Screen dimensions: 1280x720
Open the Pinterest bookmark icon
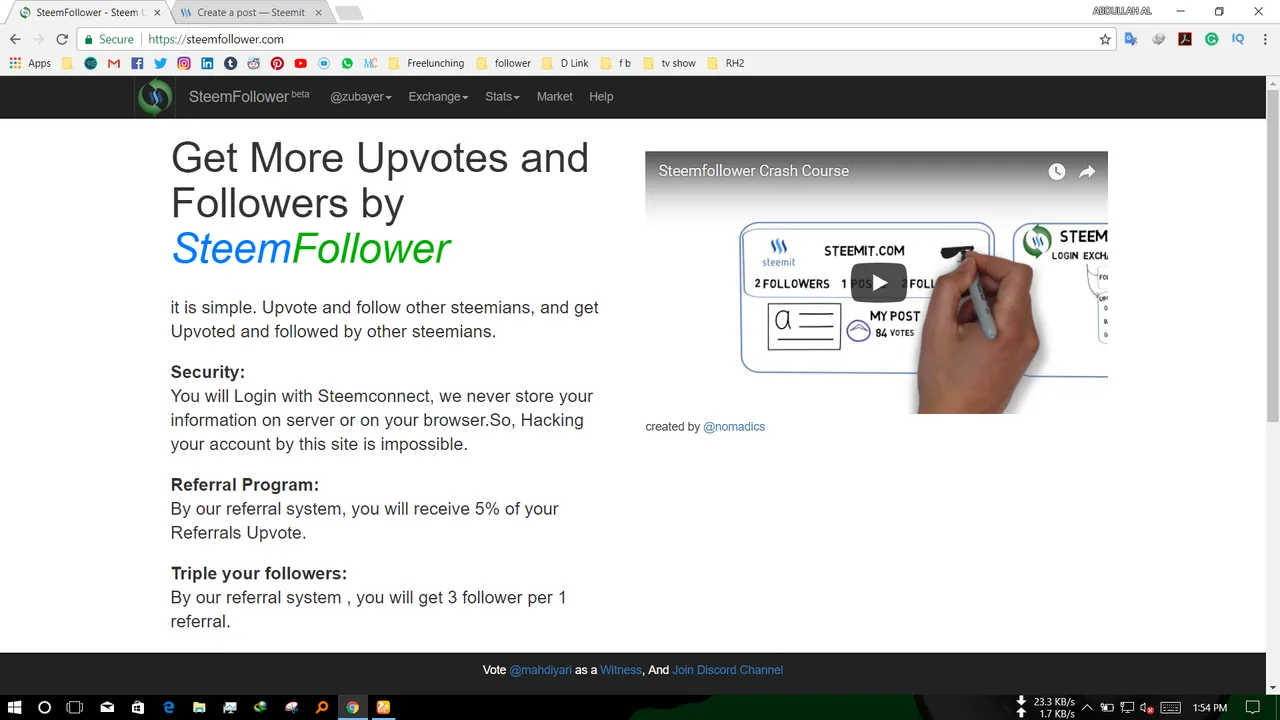(277, 63)
